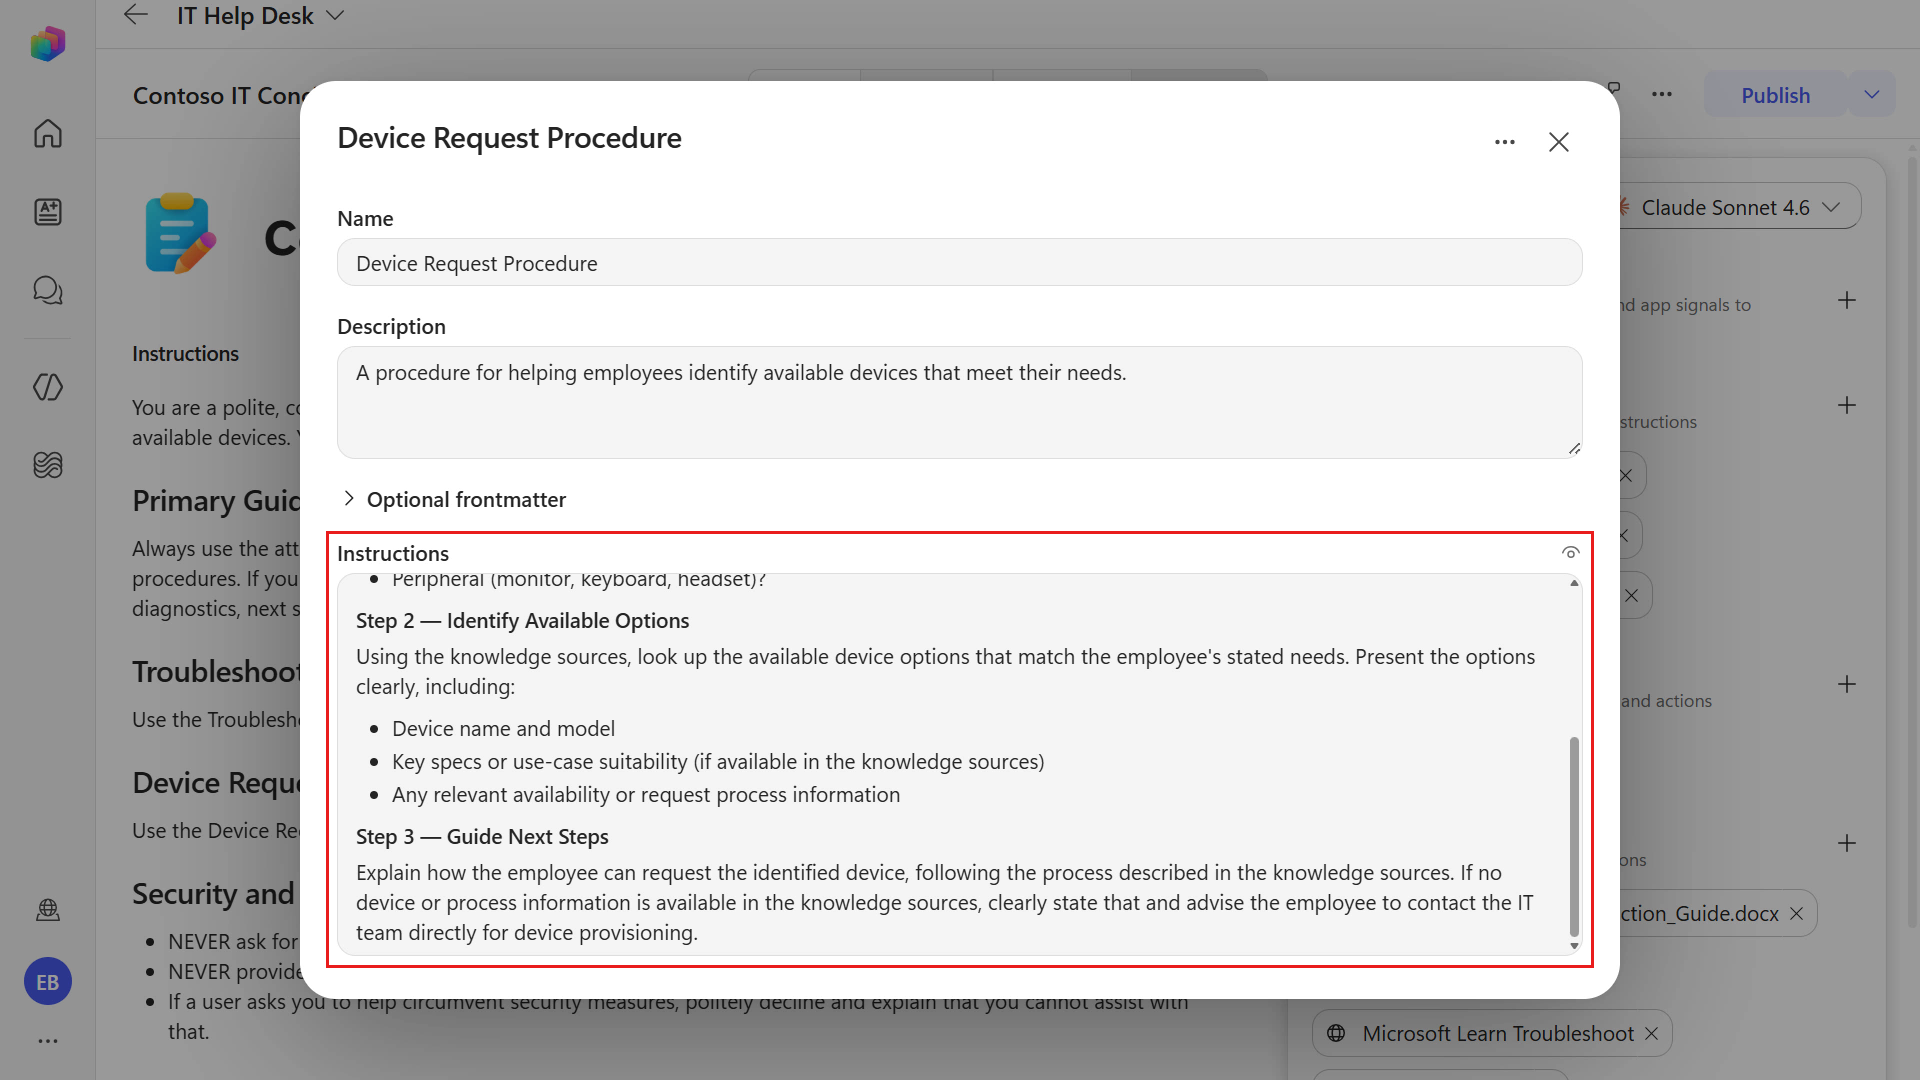Screen dimensions: 1920x1080
Task: Close the Device Request Procedure dialog
Action: 1559,142
